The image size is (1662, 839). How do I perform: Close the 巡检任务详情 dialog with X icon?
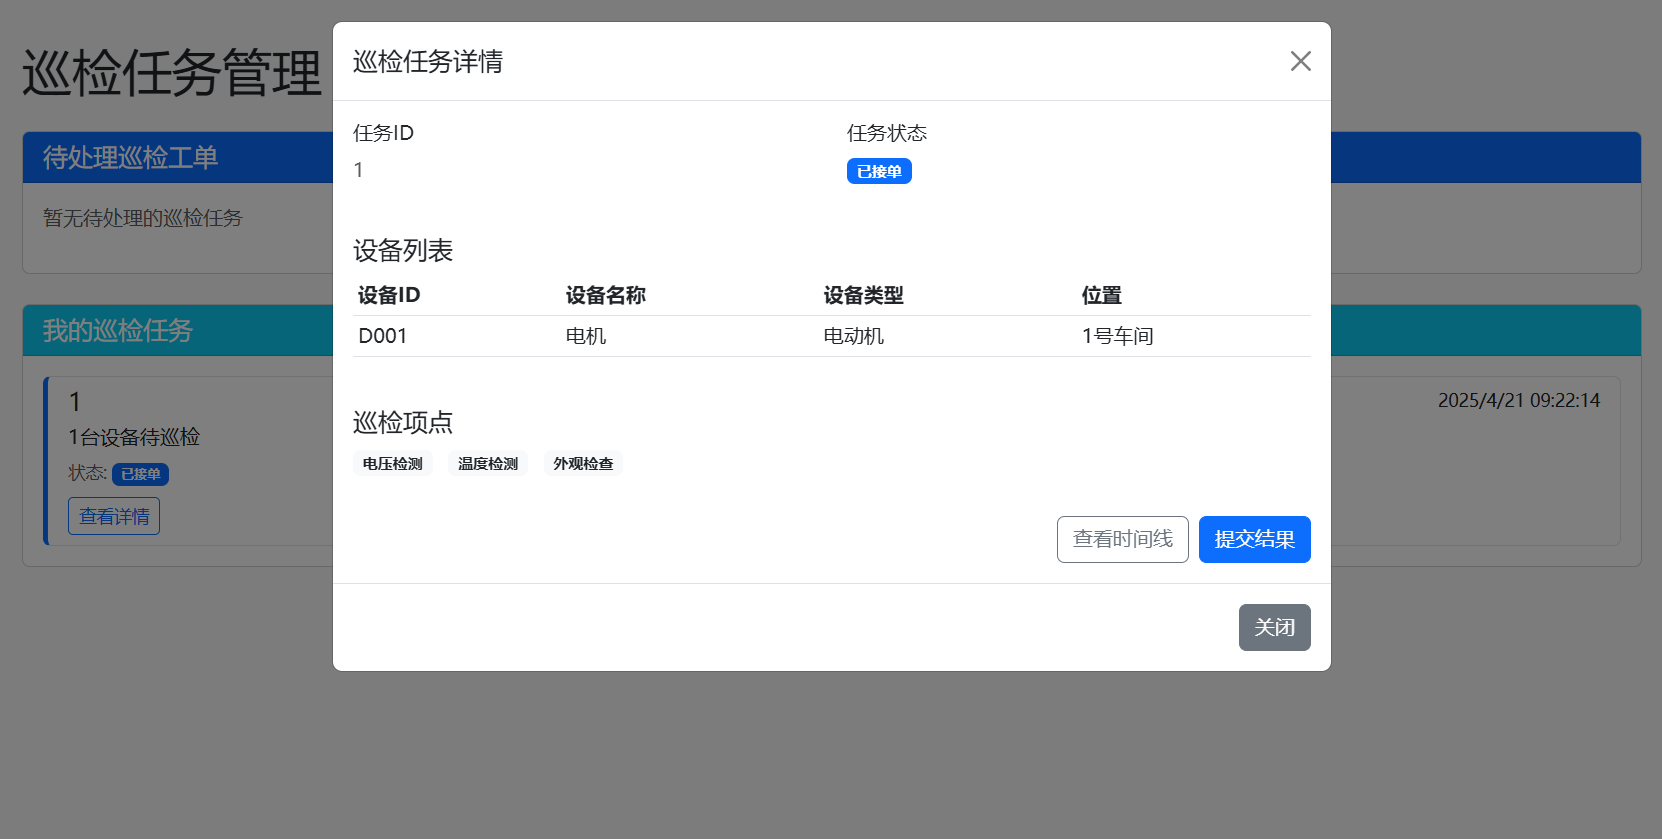pos(1300,61)
